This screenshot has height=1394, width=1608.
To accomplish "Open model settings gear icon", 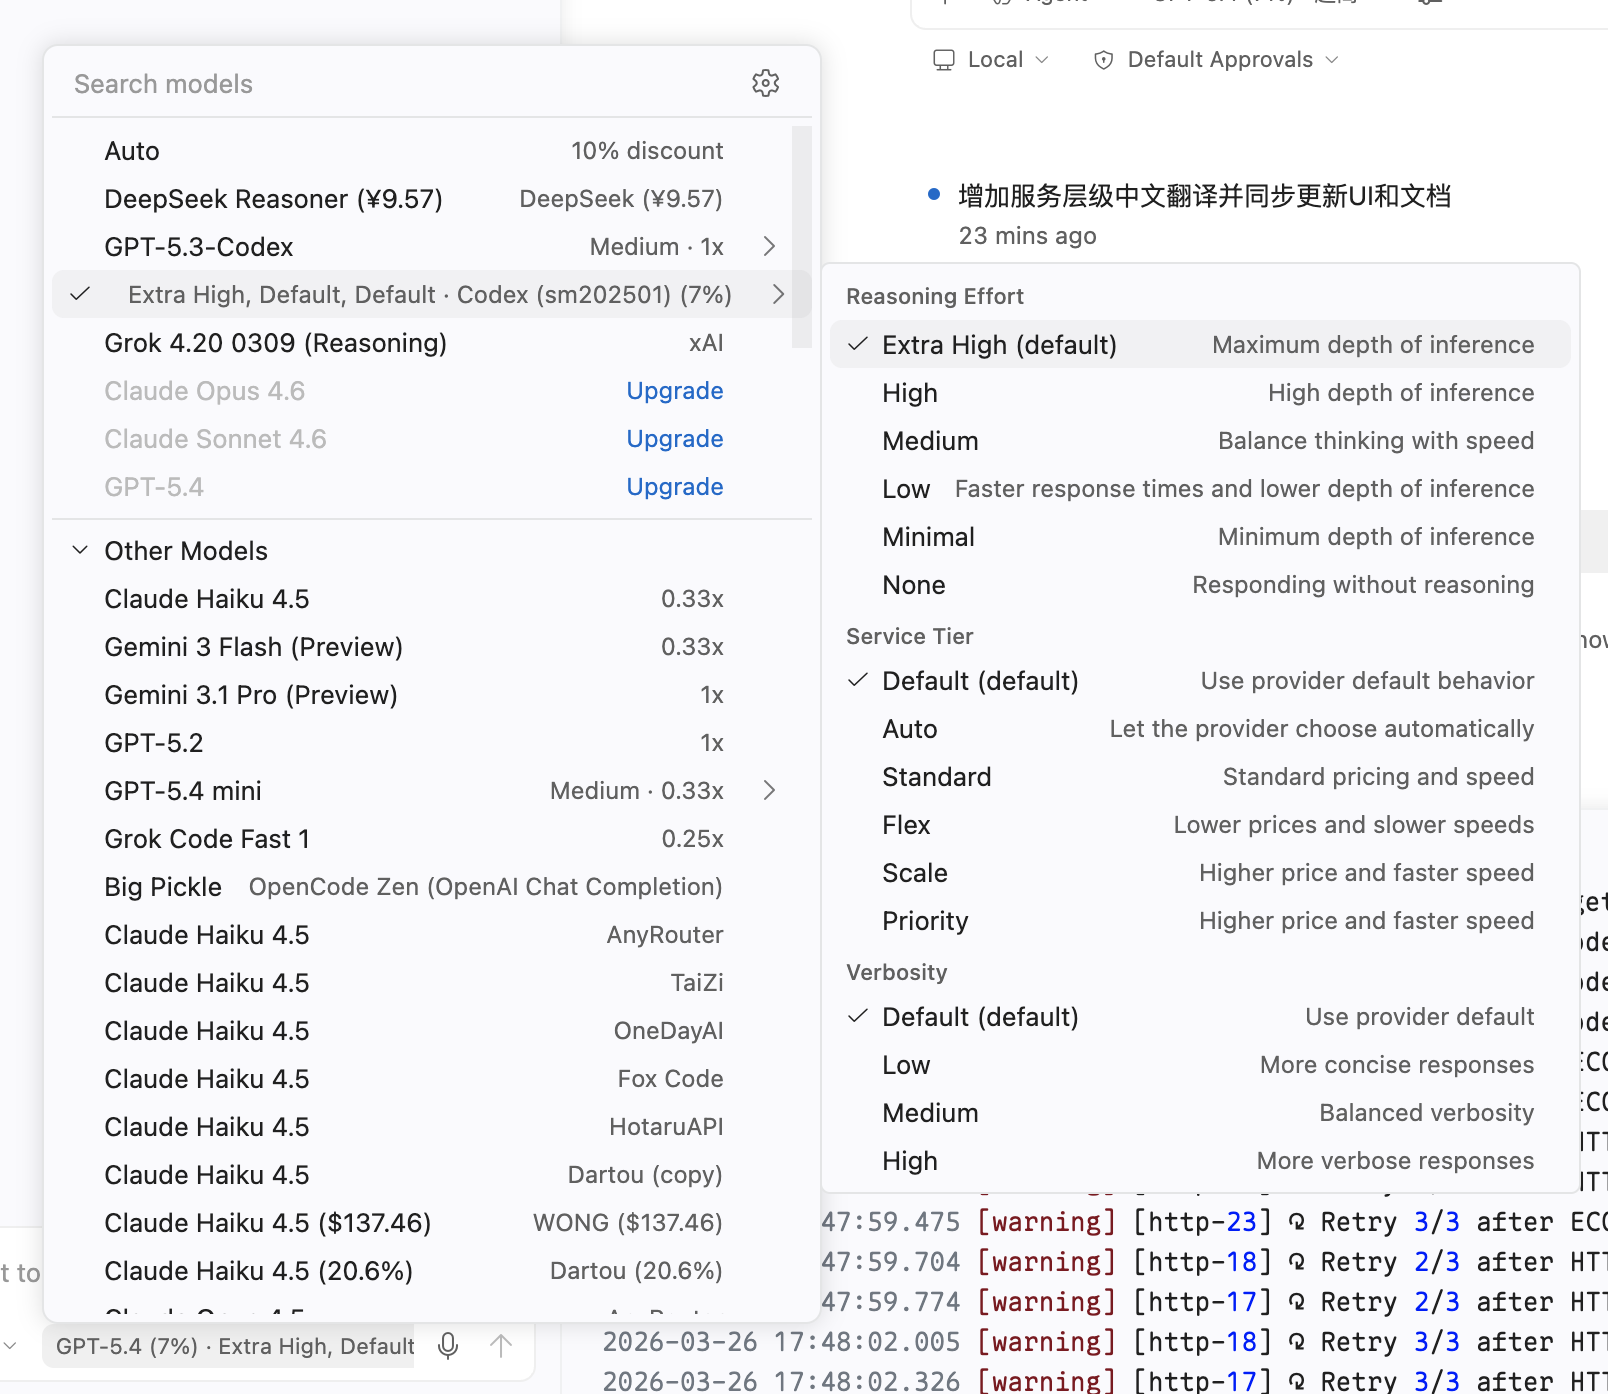I will [x=765, y=83].
